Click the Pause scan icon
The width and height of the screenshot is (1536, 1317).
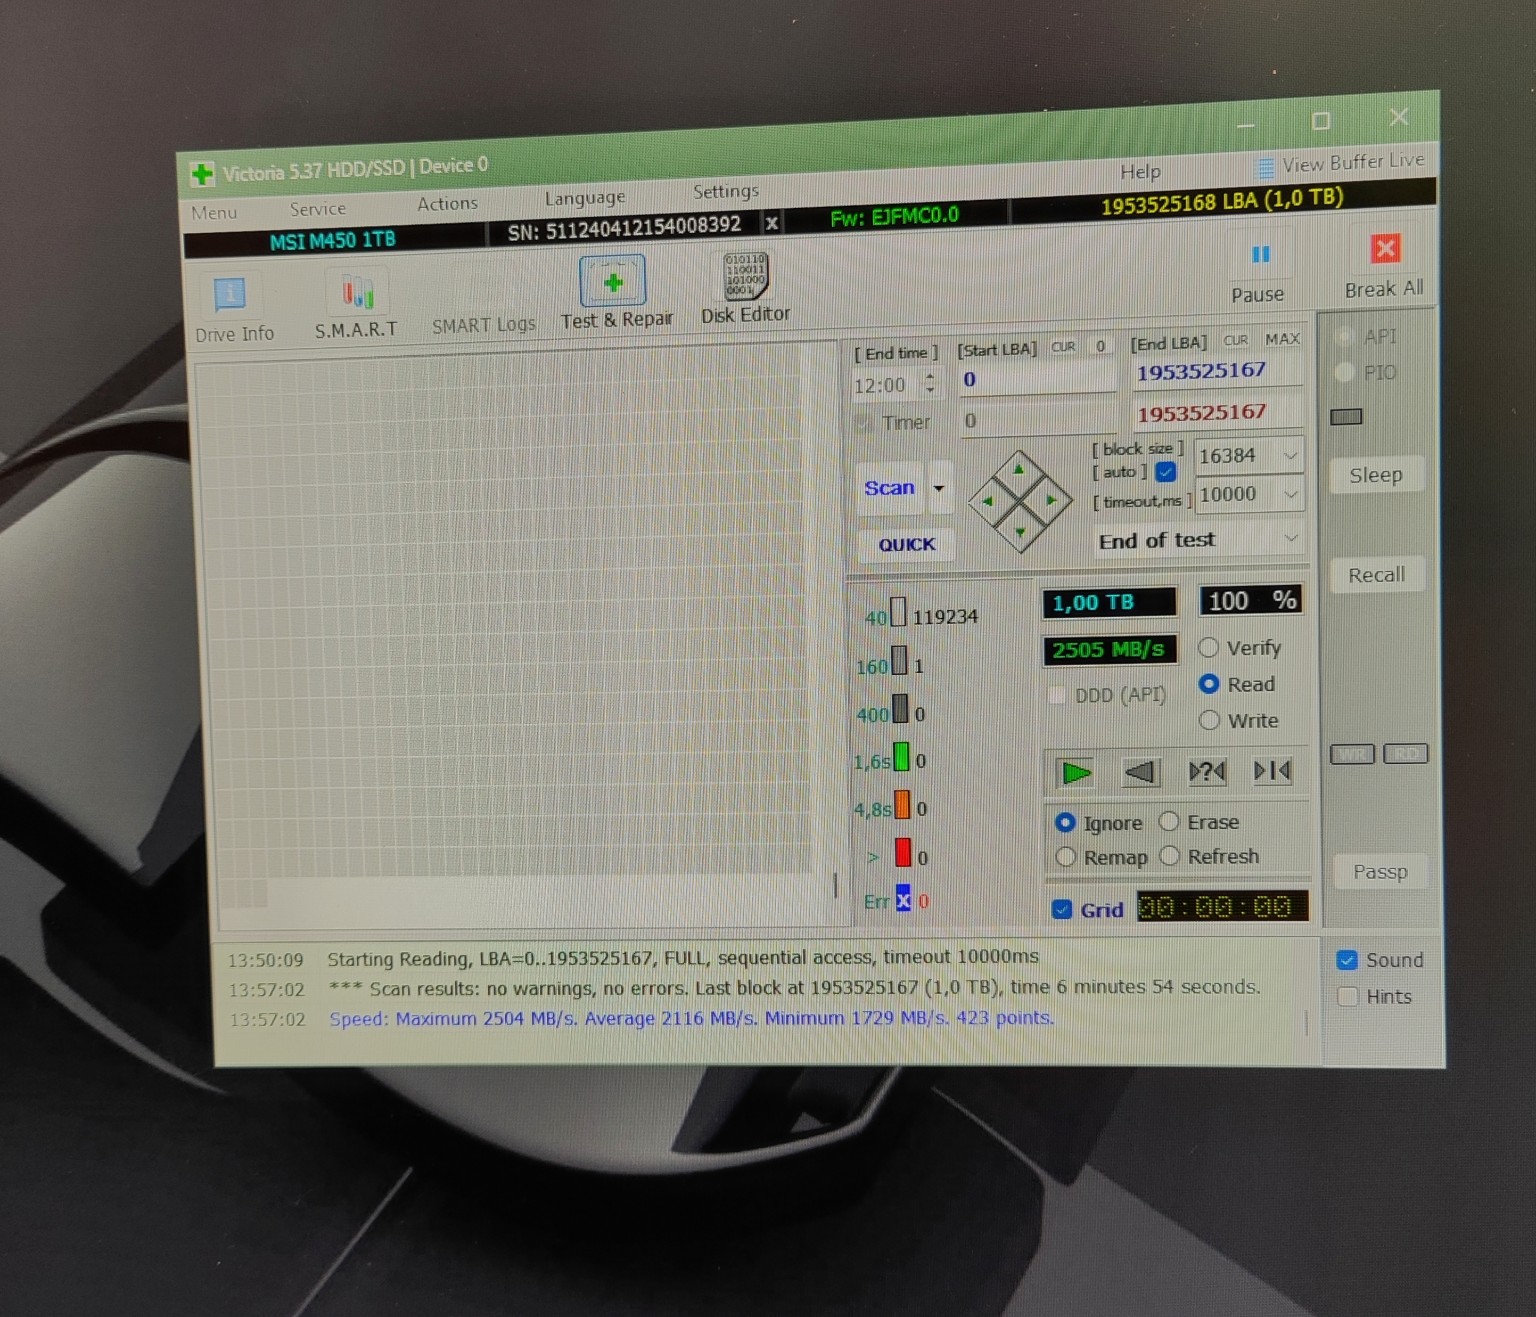[1261, 254]
